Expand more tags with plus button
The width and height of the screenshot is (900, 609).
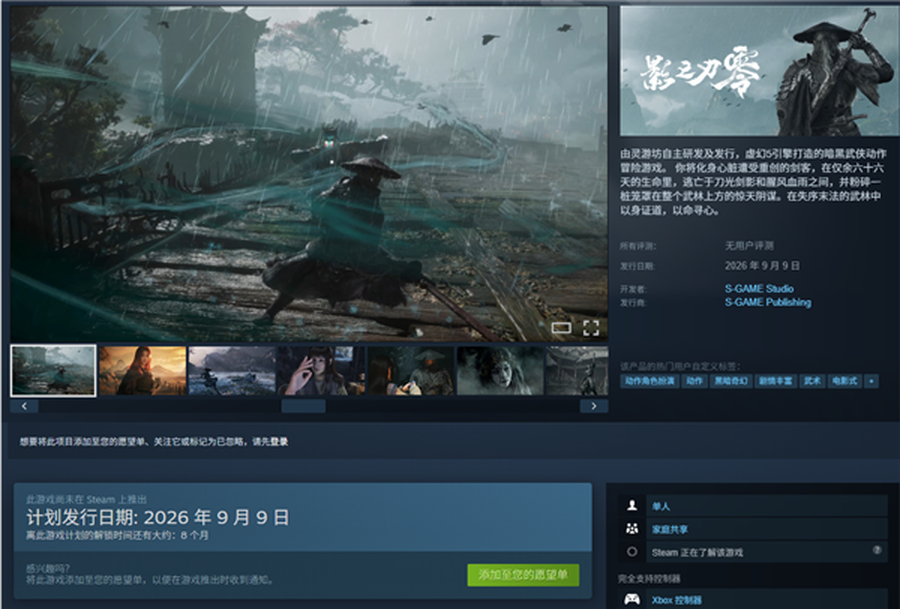tap(872, 381)
